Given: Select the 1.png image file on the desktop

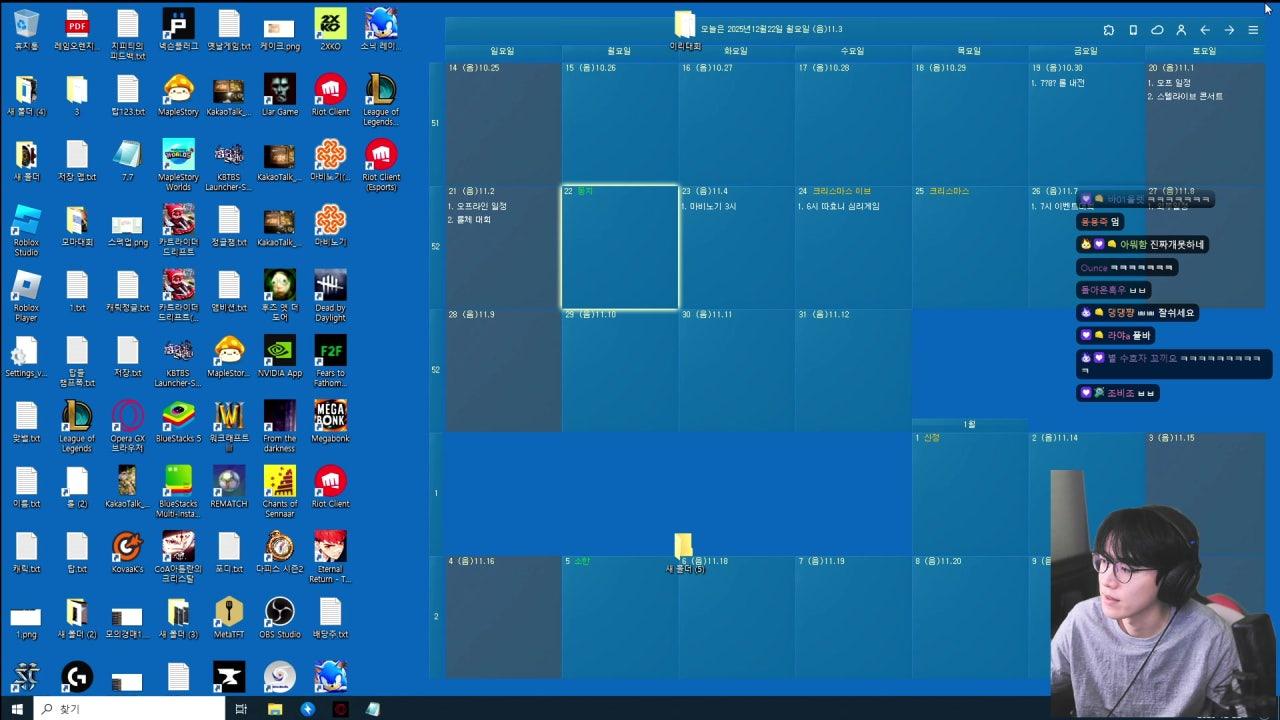Looking at the screenshot, I should pos(26,618).
